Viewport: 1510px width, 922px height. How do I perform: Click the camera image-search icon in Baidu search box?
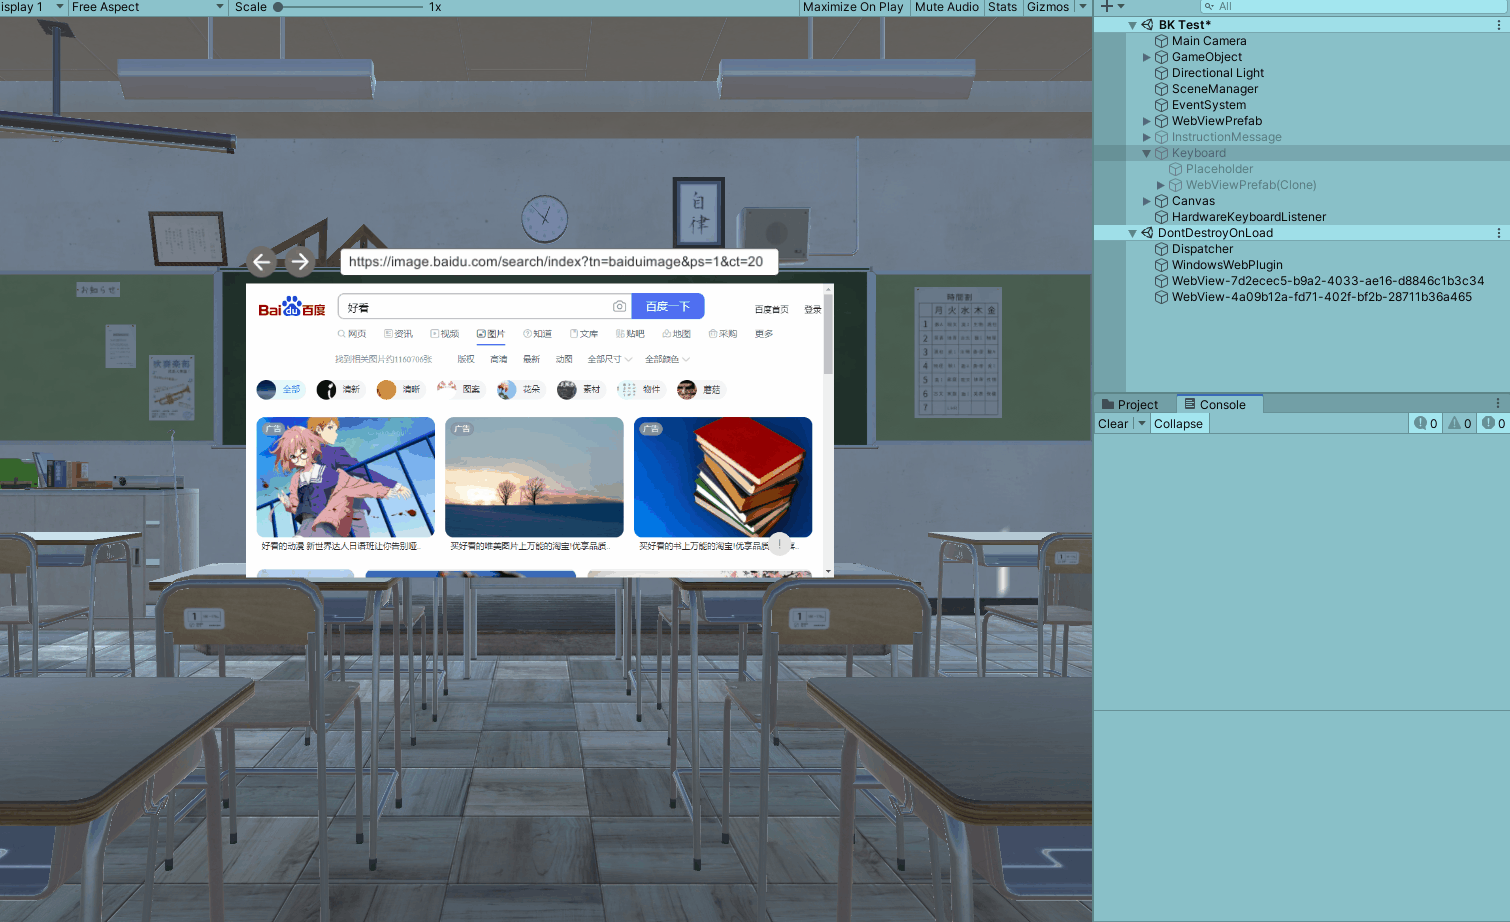click(619, 306)
